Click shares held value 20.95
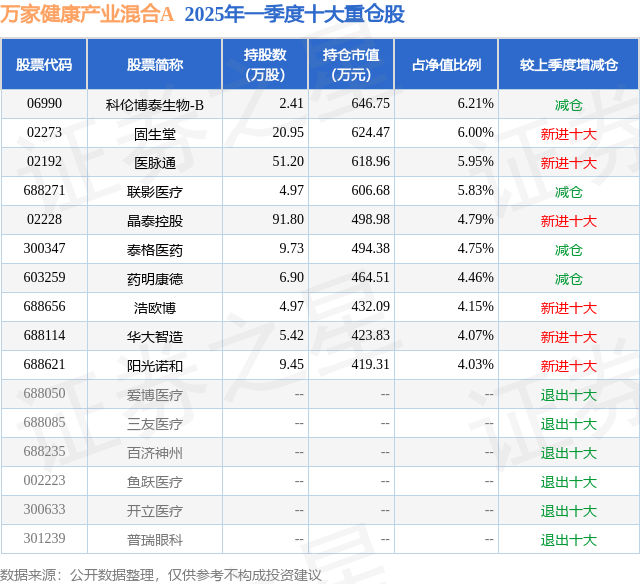This screenshot has width=640, height=584. [288, 133]
